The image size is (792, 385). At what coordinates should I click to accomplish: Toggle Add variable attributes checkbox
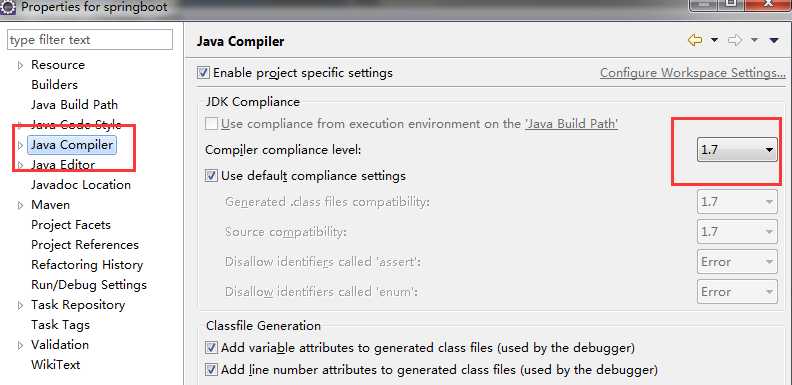[211, 348]
